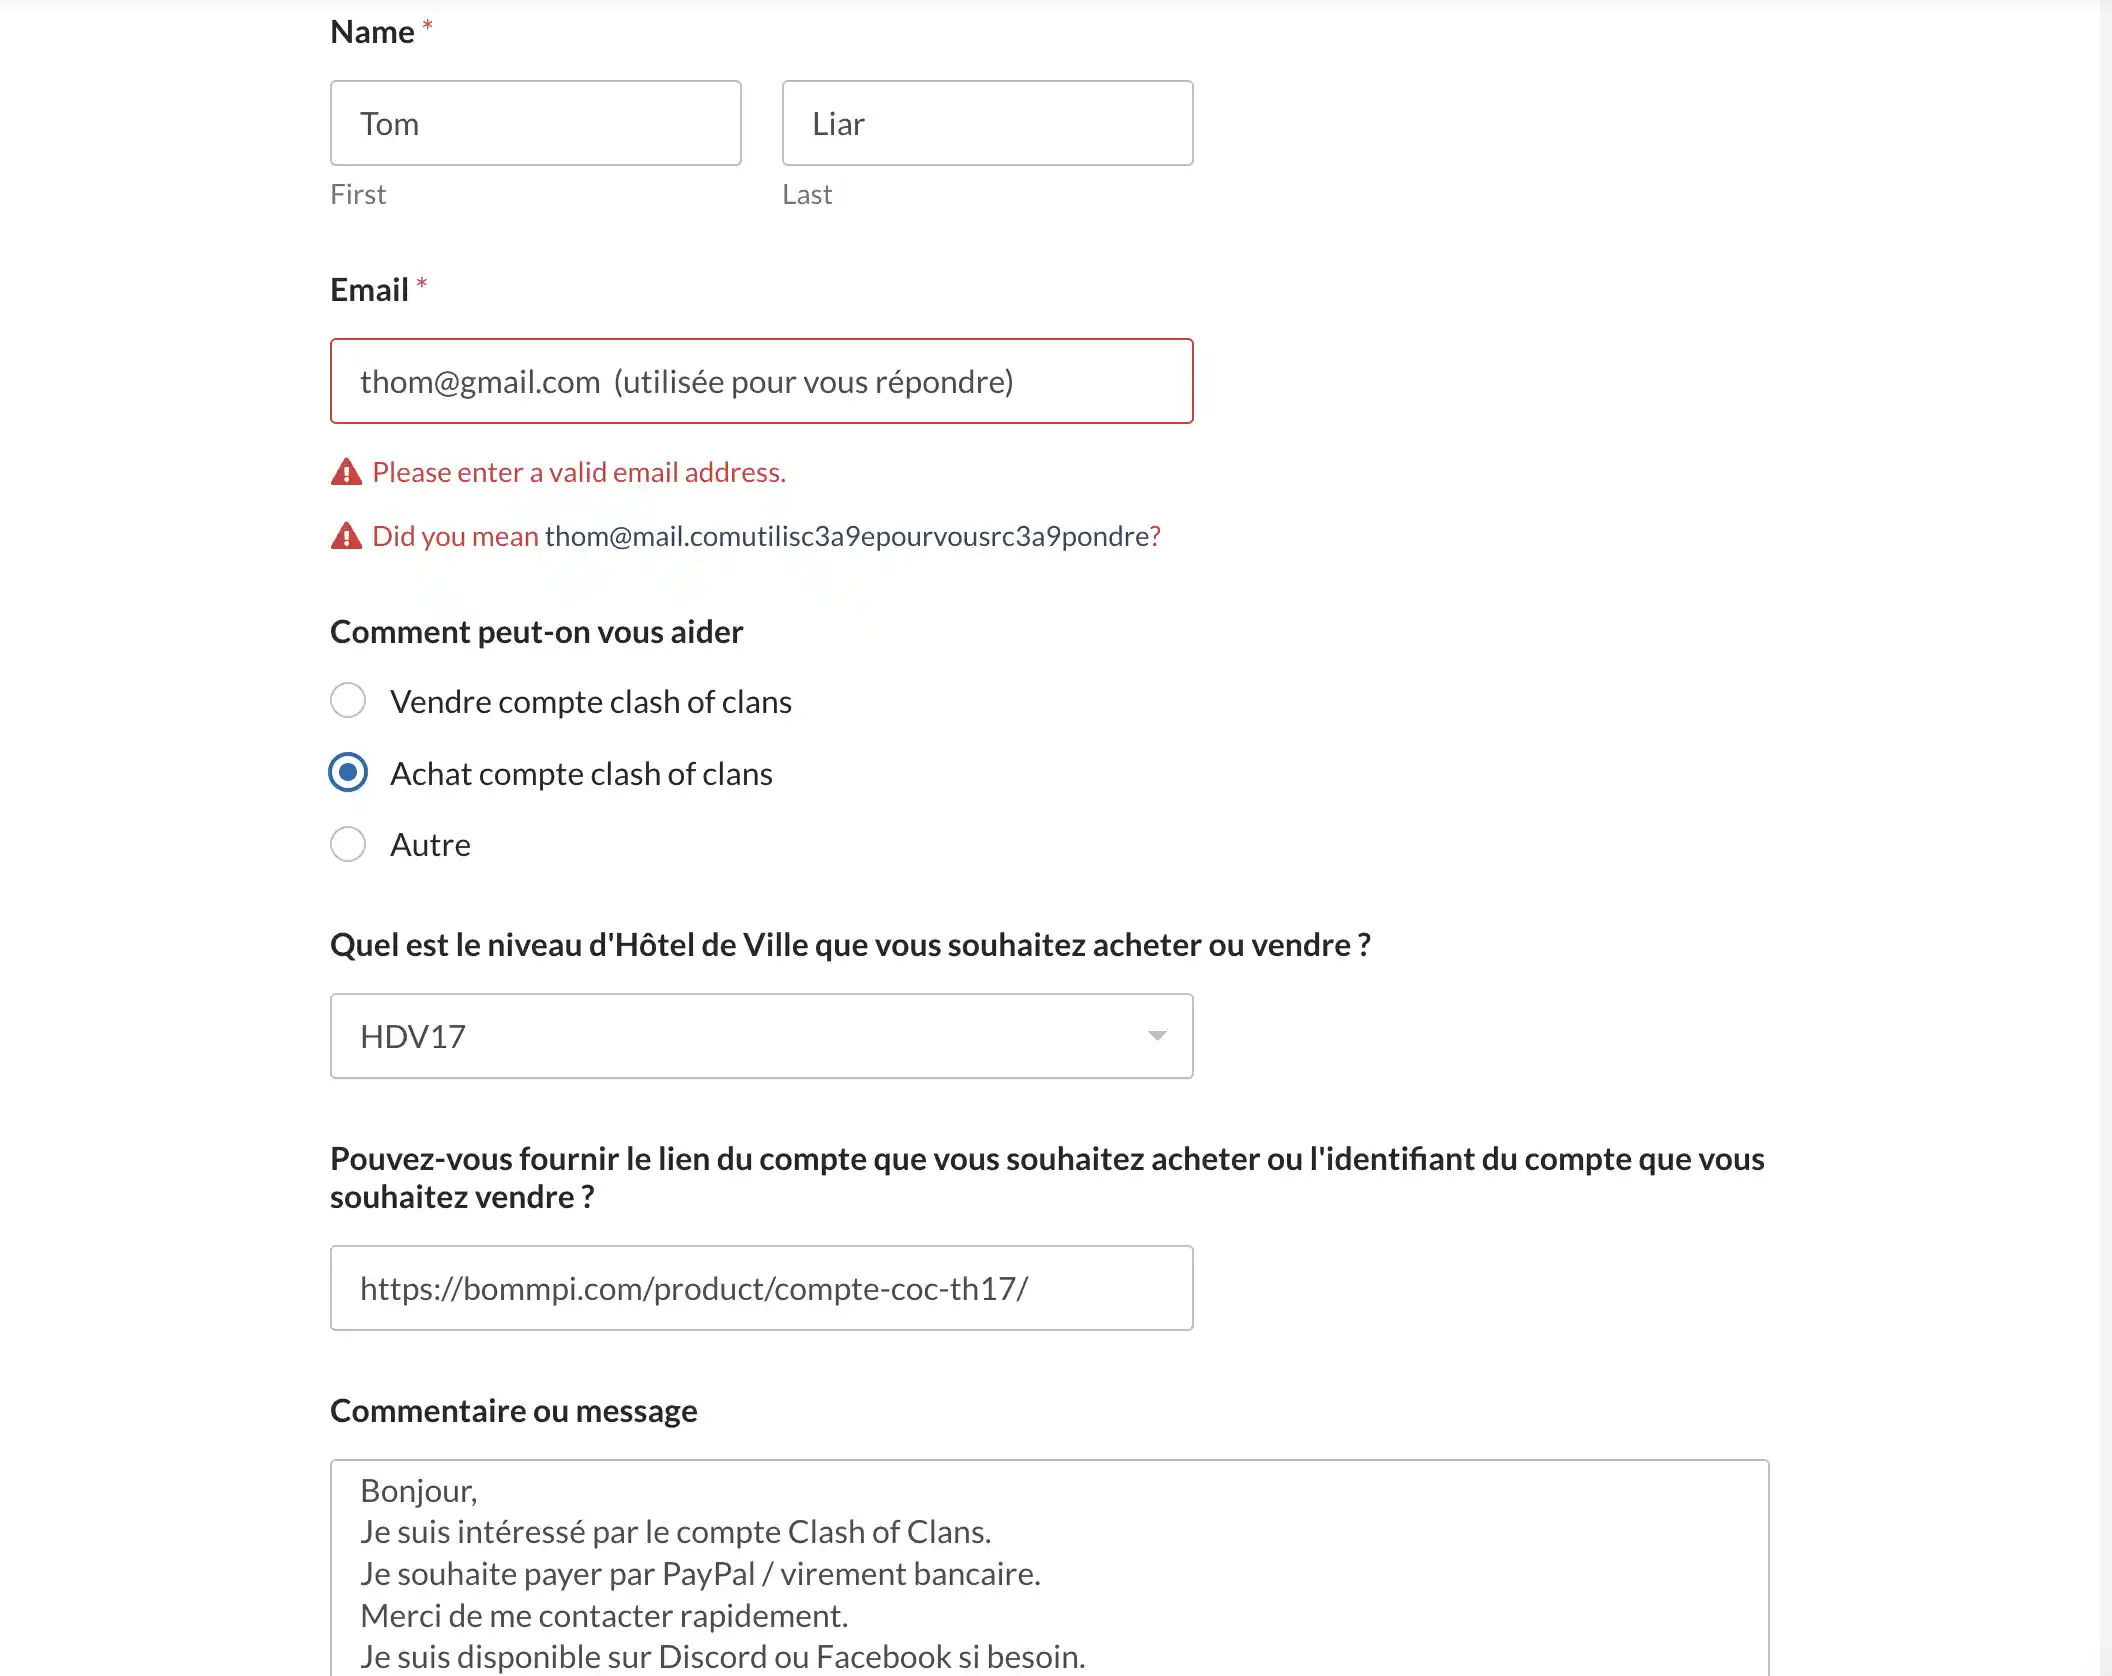
Task: Click the warning icon beside Did you mean
Action: pyautogui.click(x=346, y=536)
